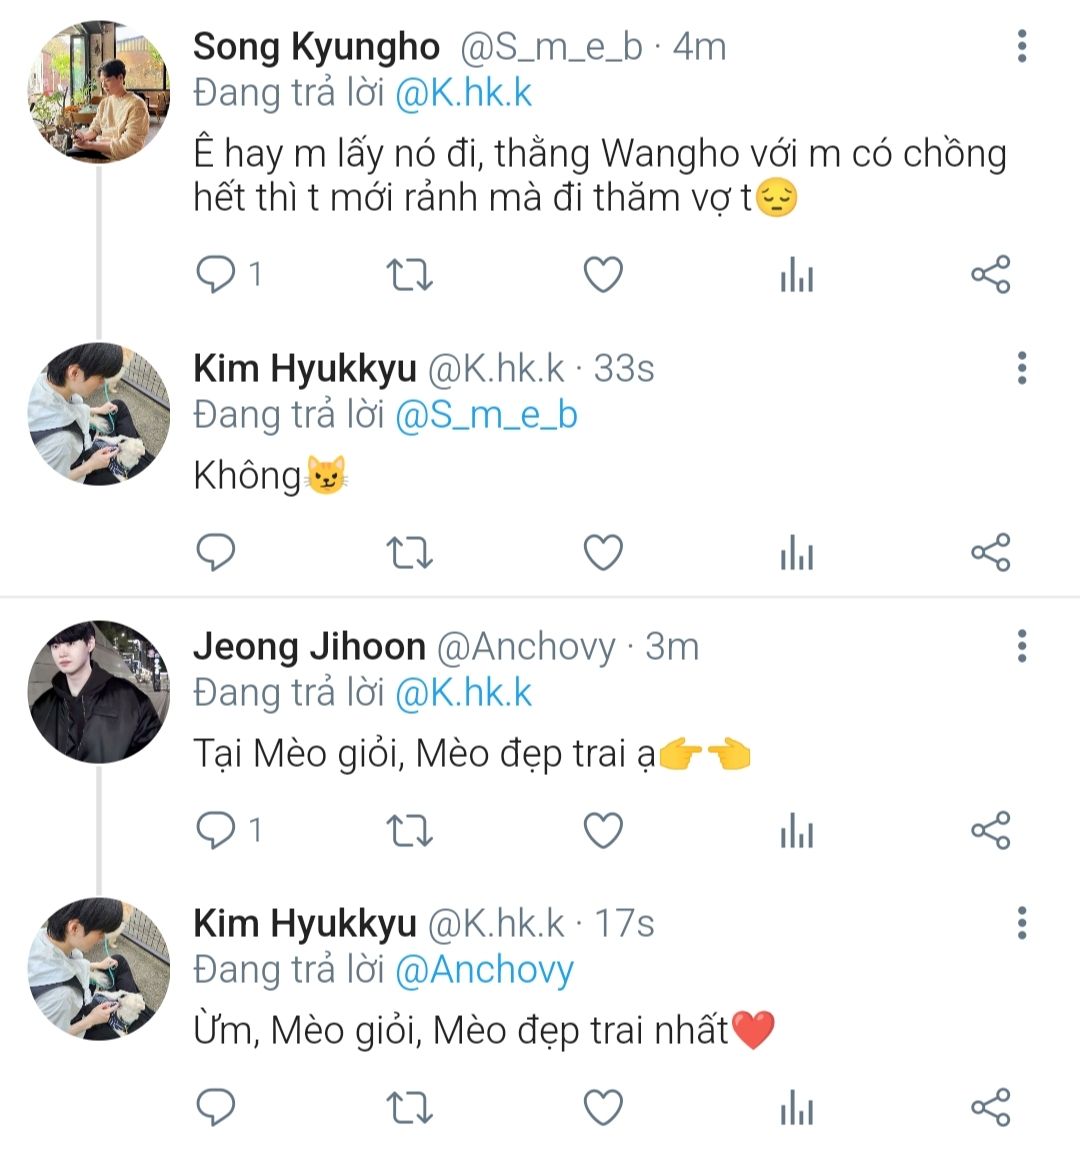Open Song Kyungho's profile picture
This screenshot has height=1149, width=1080.
point(98,91)
